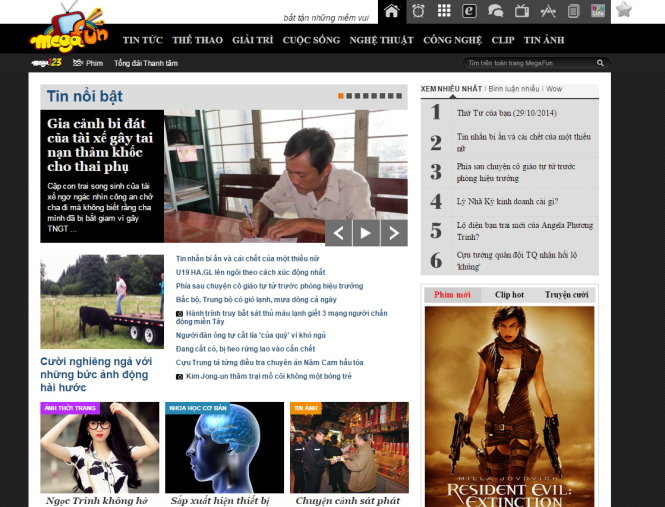Switch to the Clip hot tab
Screen dimensions: 665x507
click(x=509, y=295)
